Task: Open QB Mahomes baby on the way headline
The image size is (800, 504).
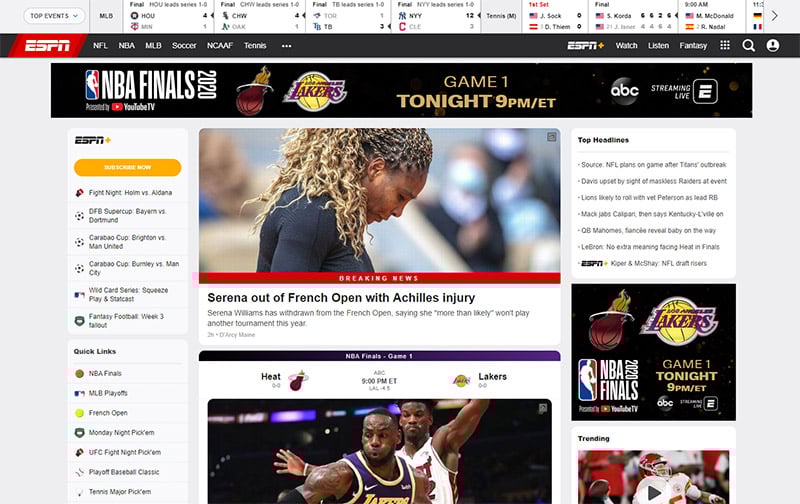Action: tap(647, 231)
